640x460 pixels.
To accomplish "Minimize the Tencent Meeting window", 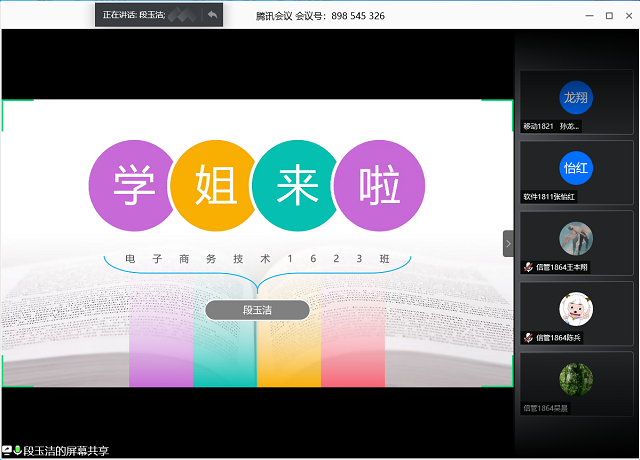I will pyautogui.click(x=586, y=16).
